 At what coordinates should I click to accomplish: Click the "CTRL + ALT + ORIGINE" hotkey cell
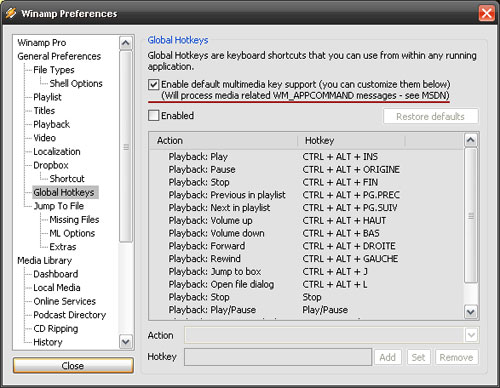point(351,169)
